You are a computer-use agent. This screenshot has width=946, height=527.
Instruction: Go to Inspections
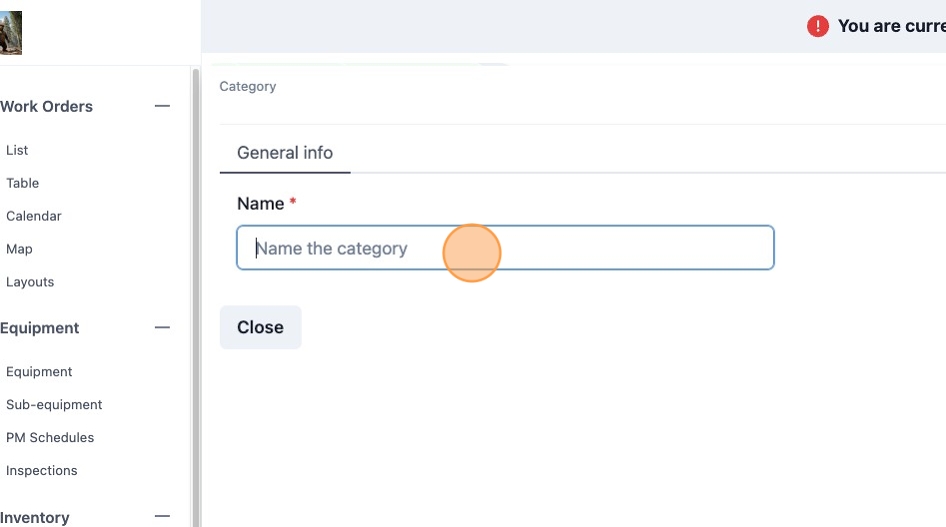[42, 470]
